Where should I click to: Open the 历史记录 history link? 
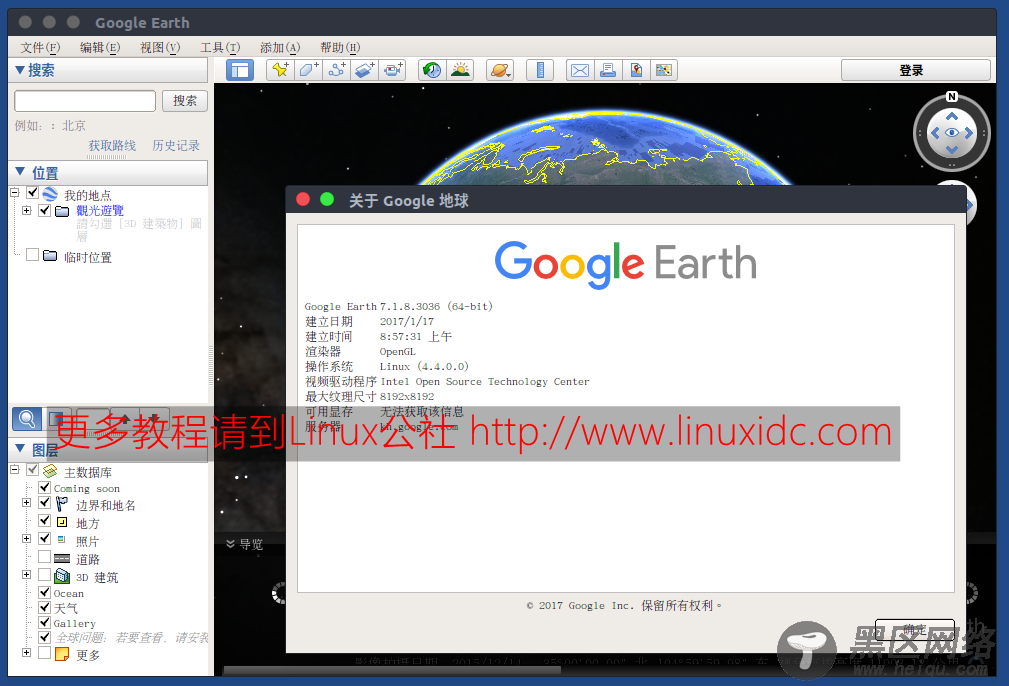pyautogui.click(x=176, y=145)
